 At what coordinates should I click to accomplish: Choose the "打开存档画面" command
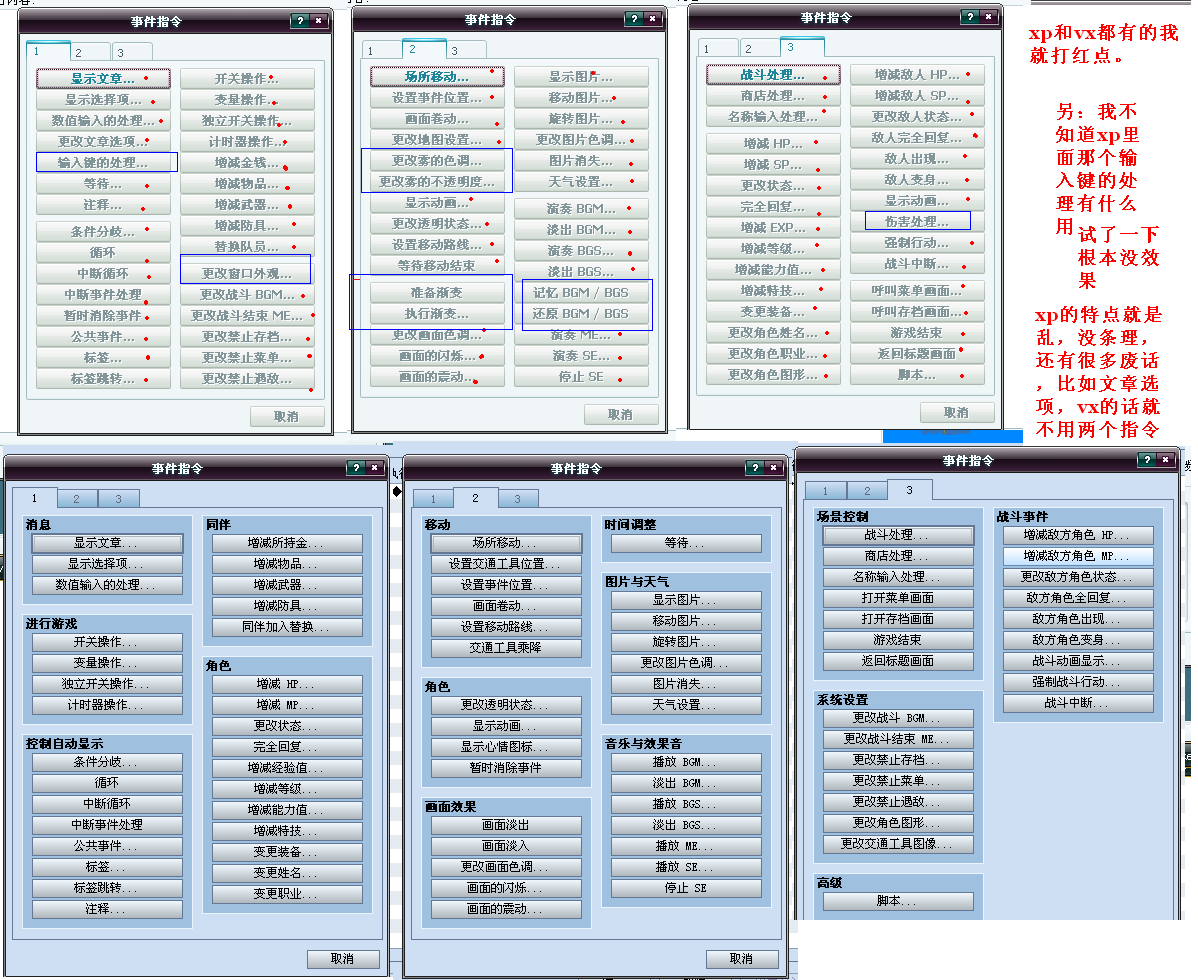898,619
